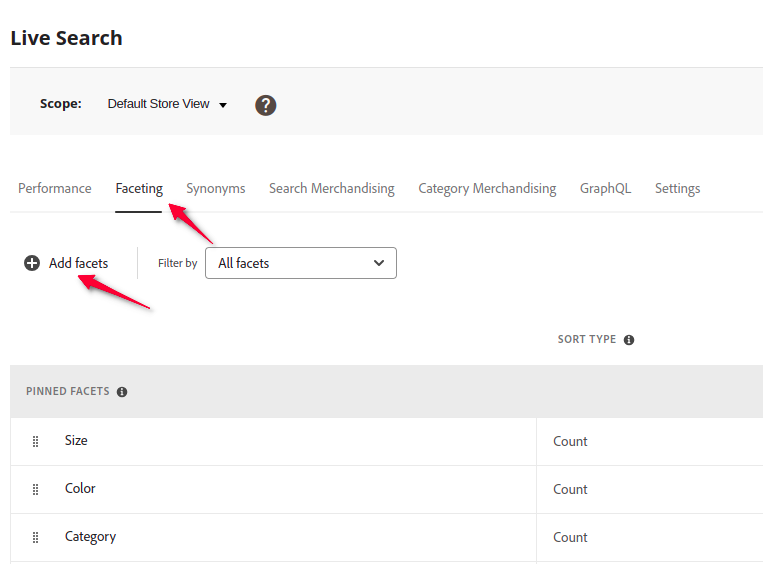Switch to the Performance tab

[x=54, y=188]
